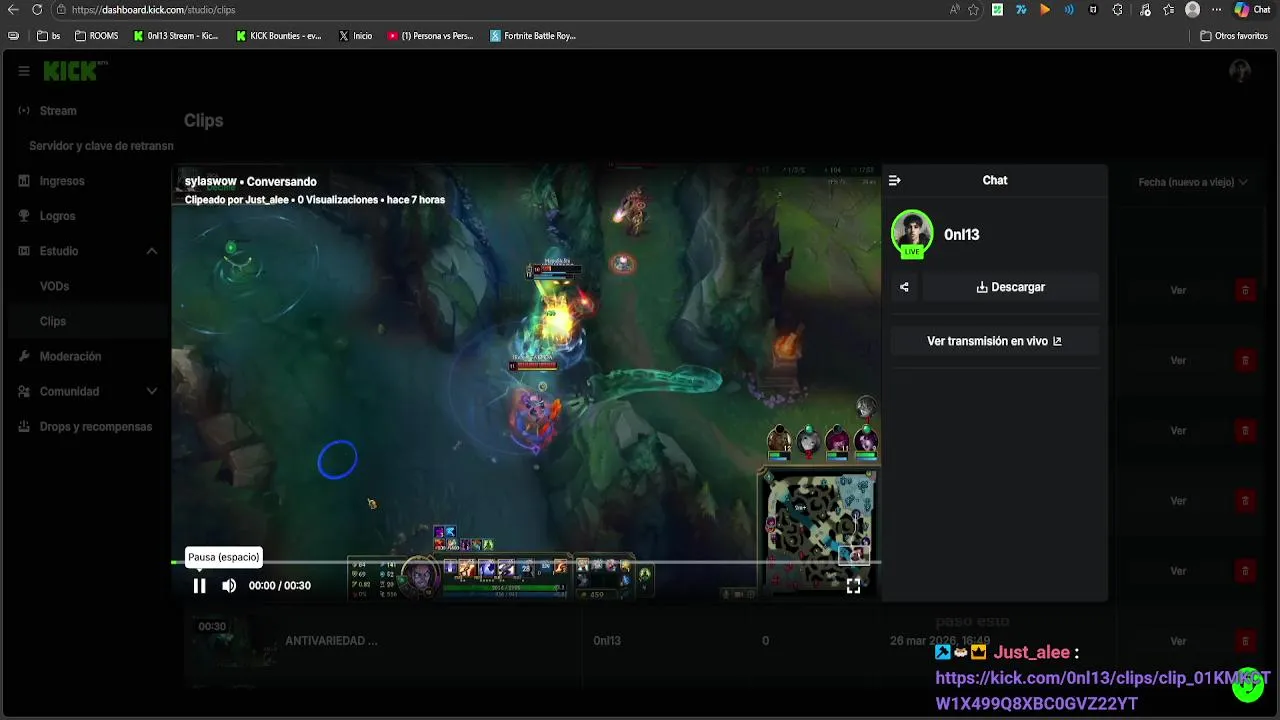
Task: Open user profile avatar in Kick header
Action: (x=1240, y=71)
